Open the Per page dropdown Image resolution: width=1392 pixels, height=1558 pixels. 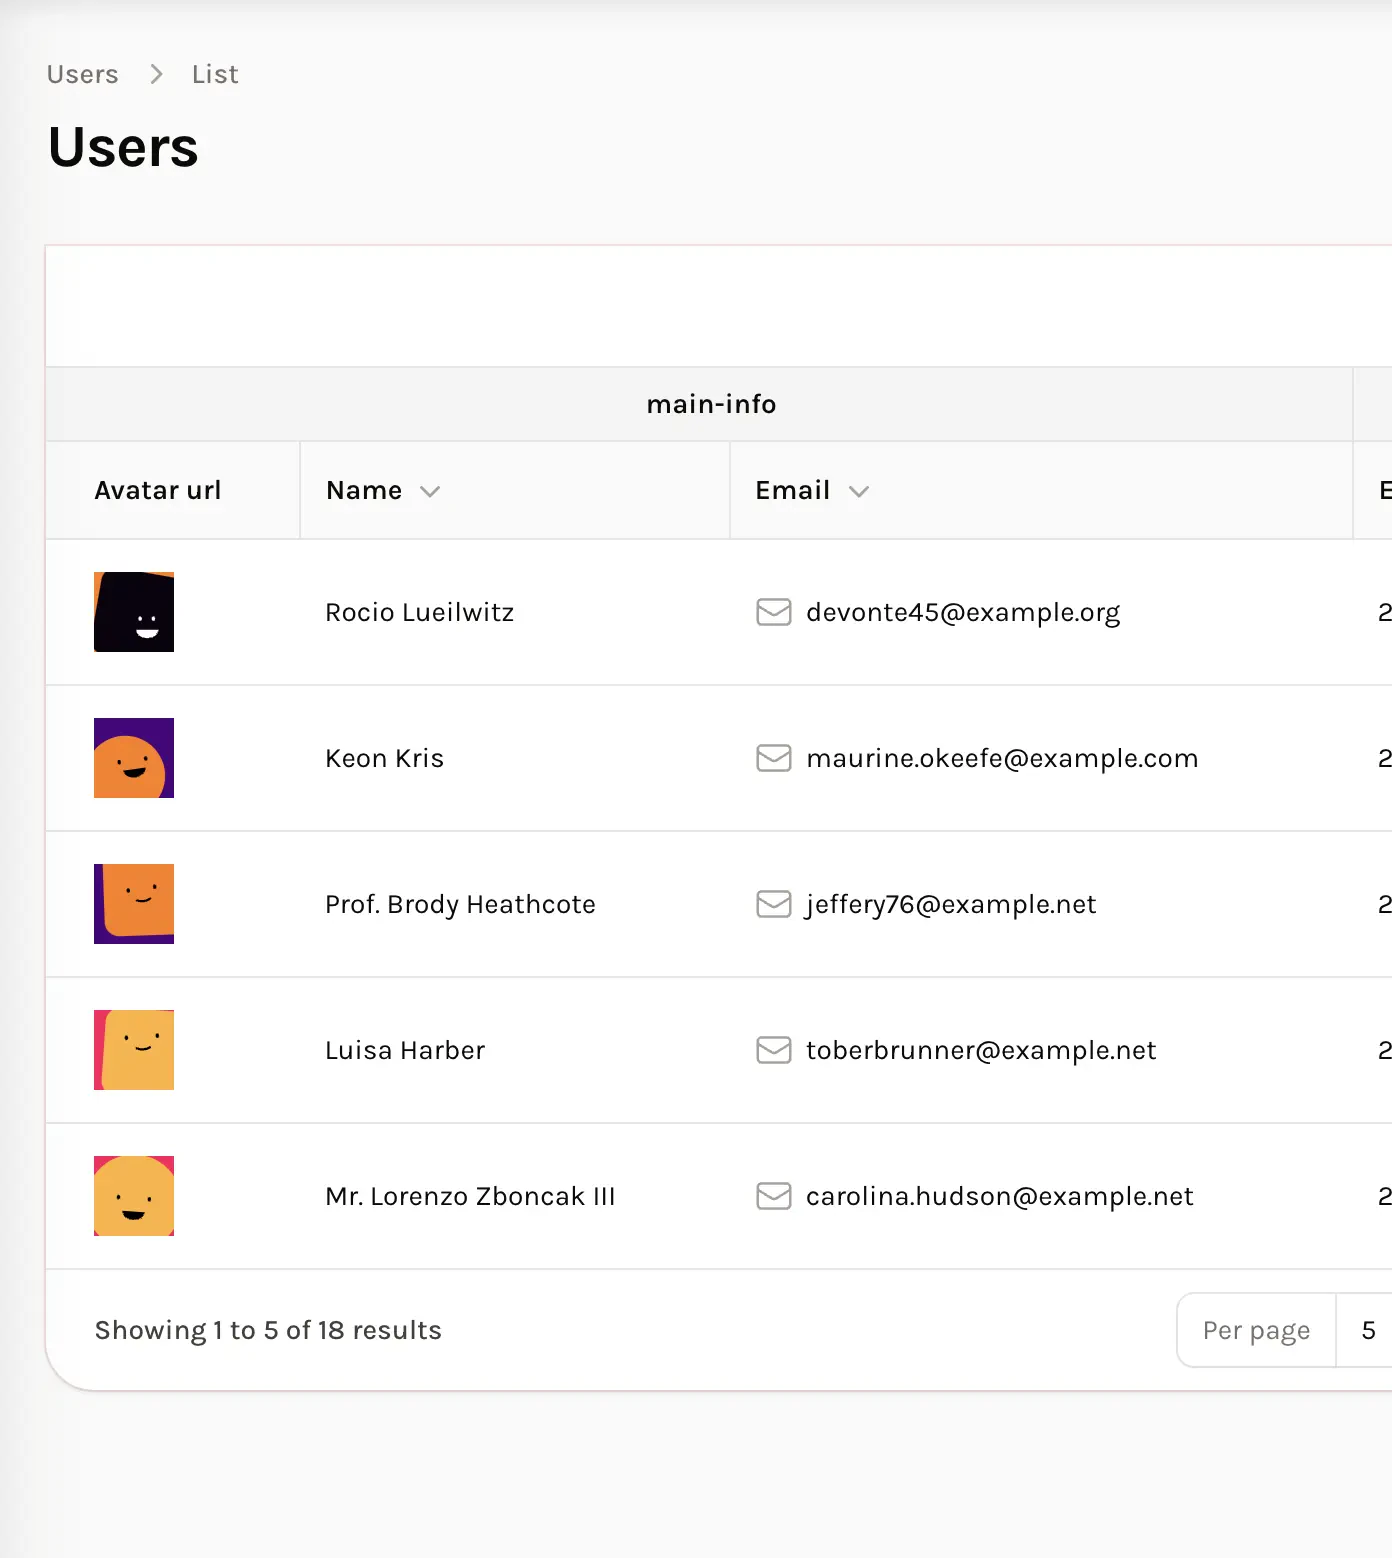pos(1366,1330)
